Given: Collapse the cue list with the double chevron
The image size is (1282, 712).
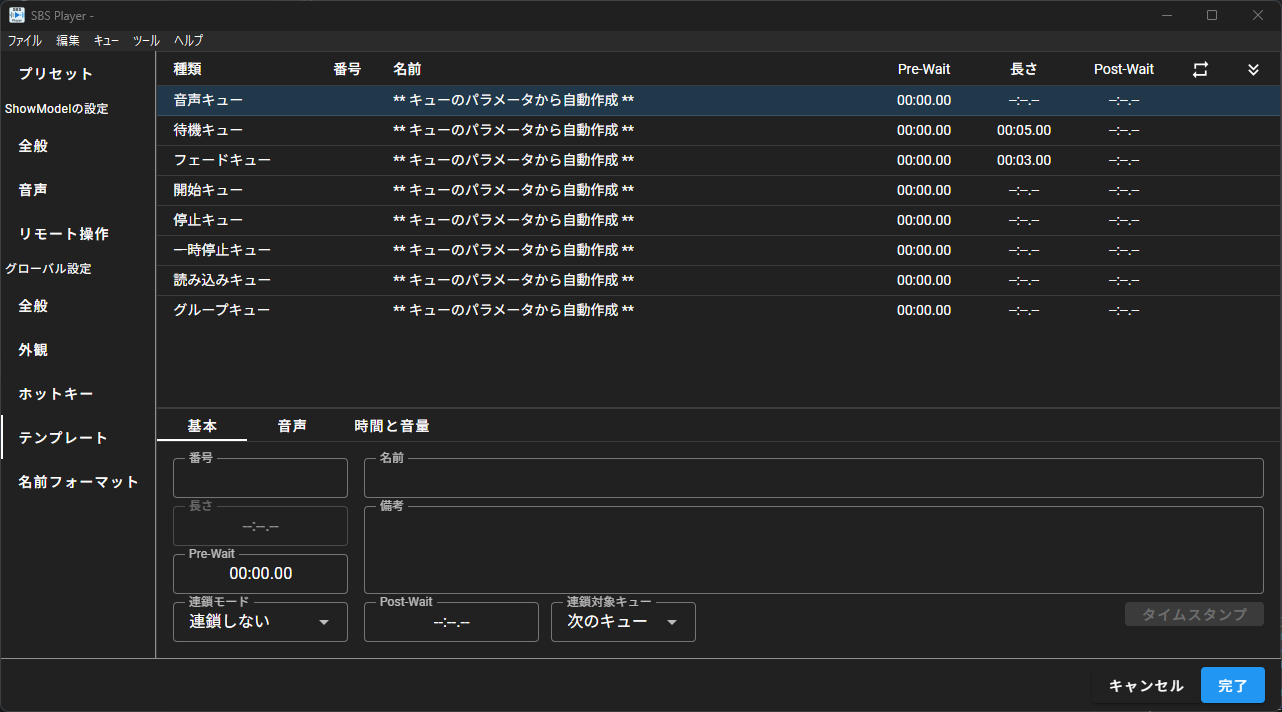Looking at the screenshot, I should coord(1253,69).
